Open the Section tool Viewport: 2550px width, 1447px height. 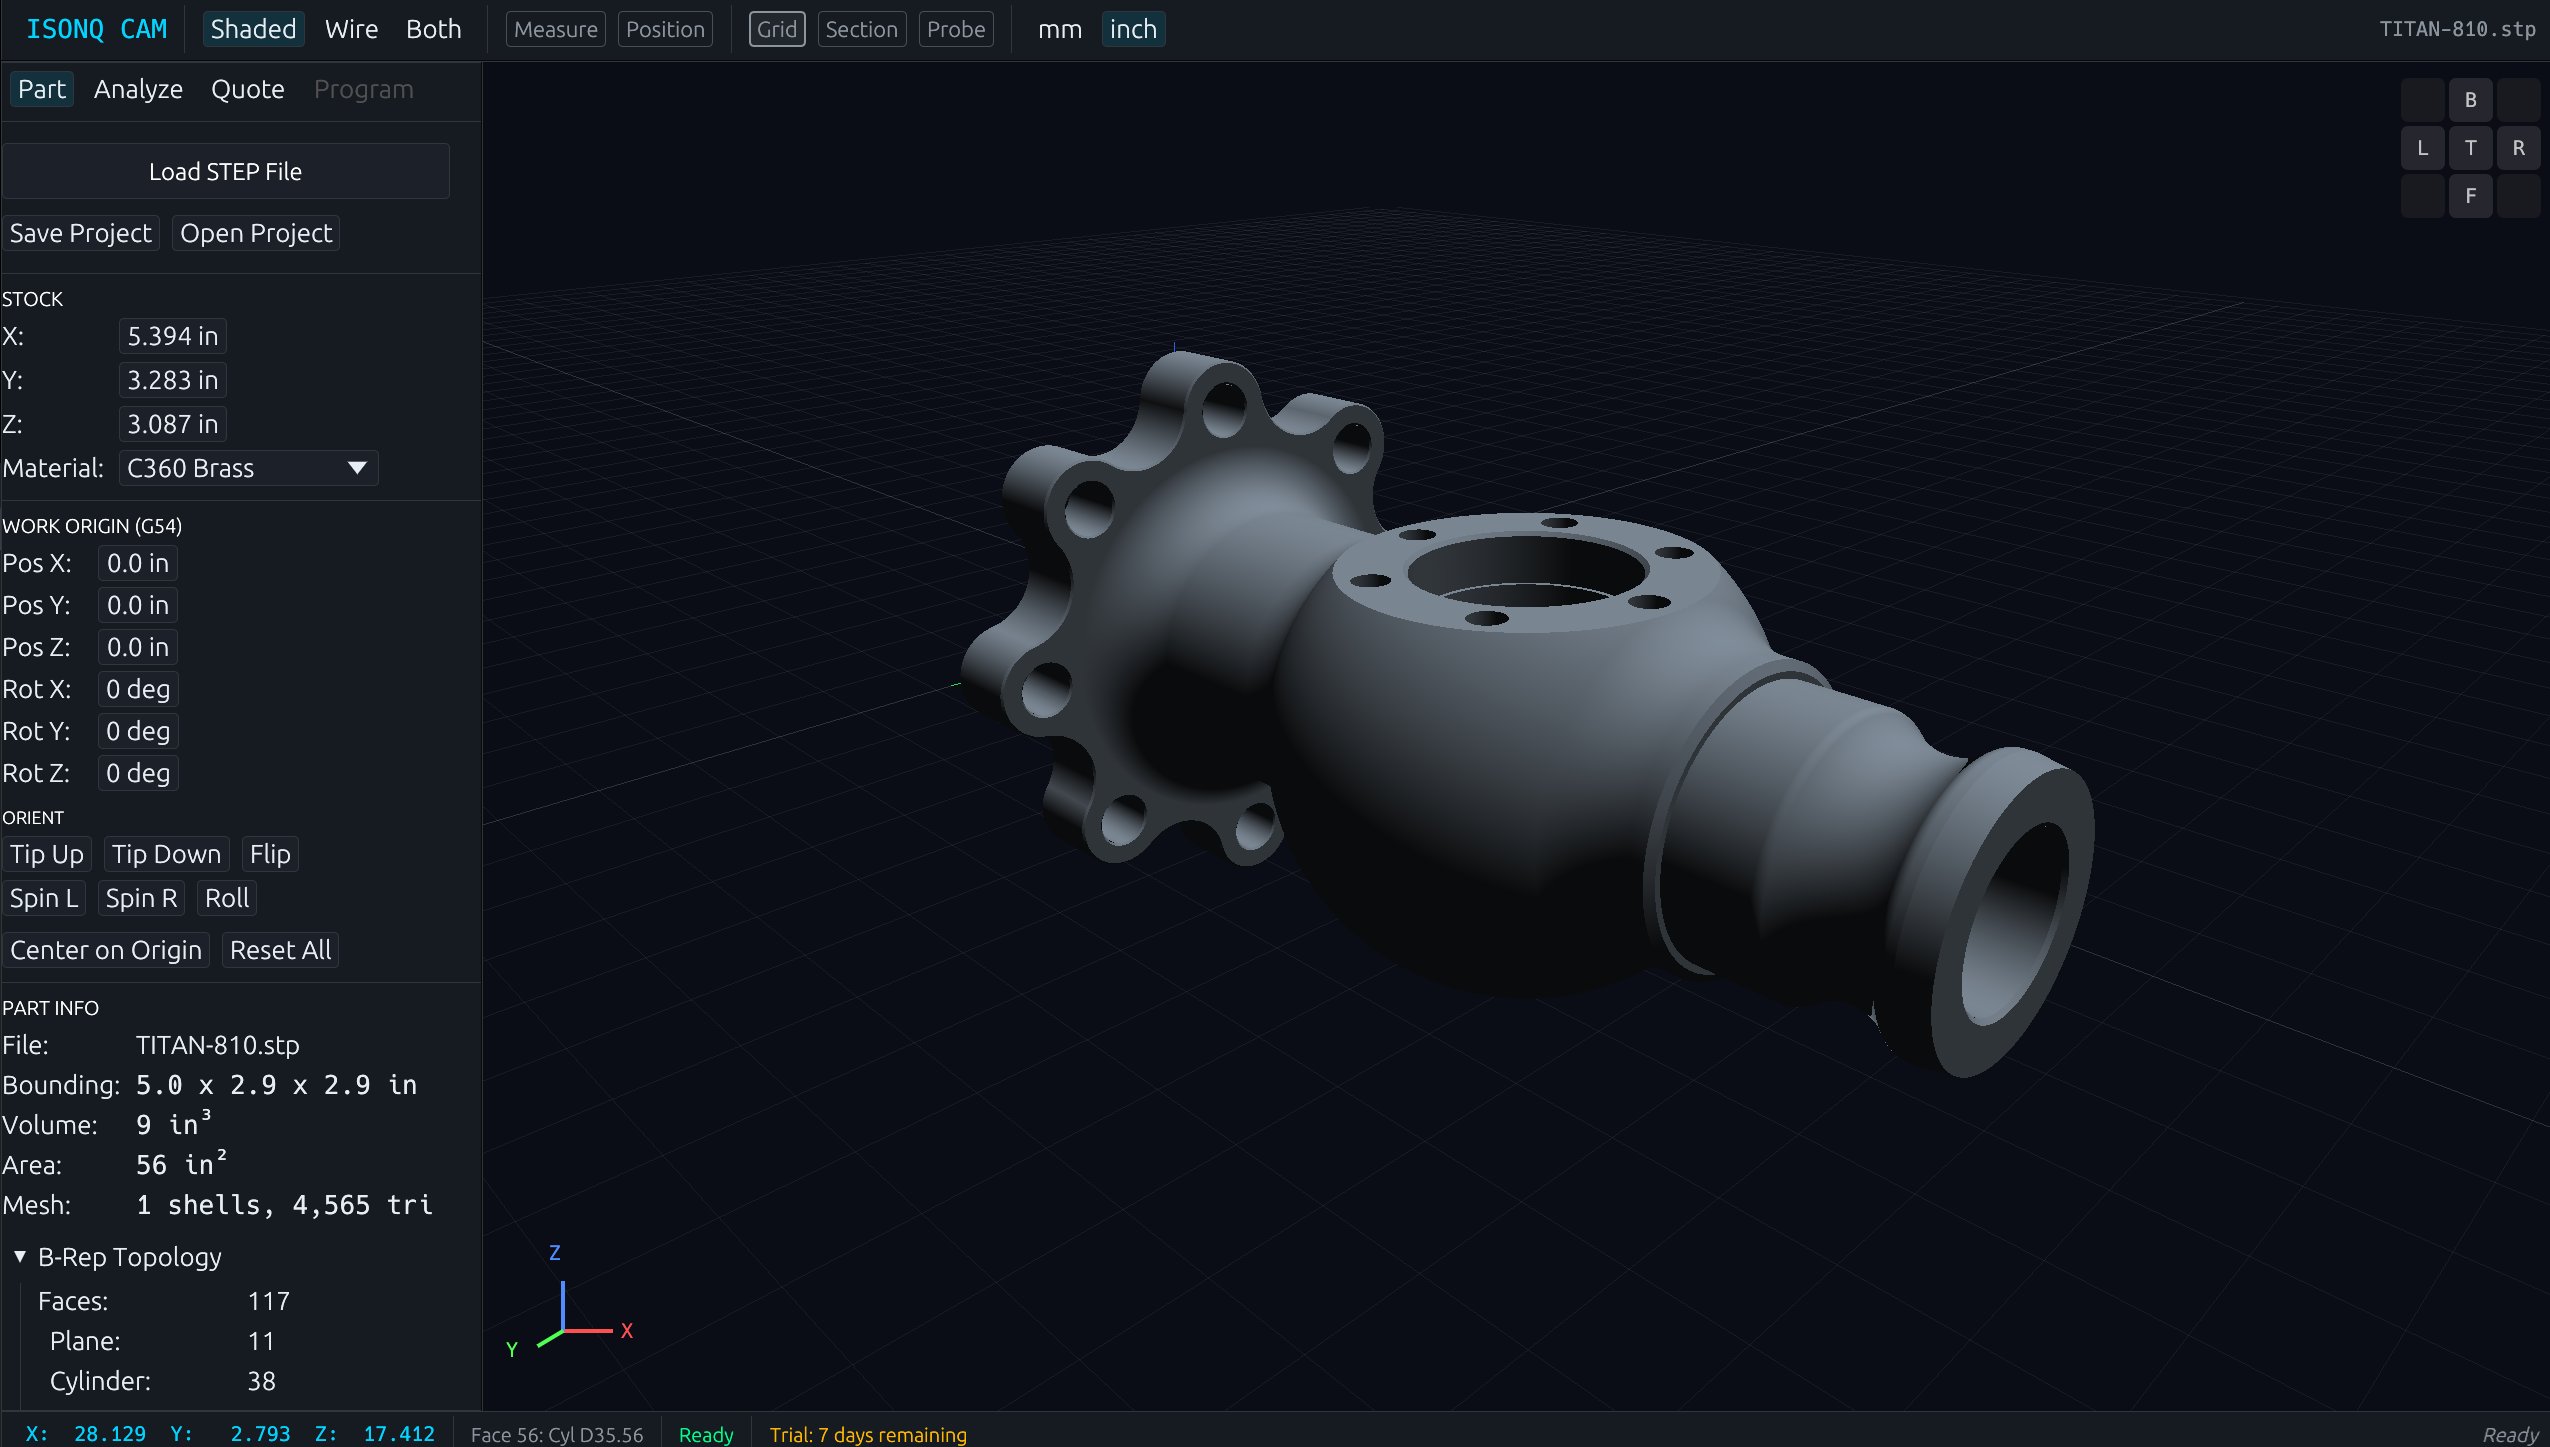[861, 29]
